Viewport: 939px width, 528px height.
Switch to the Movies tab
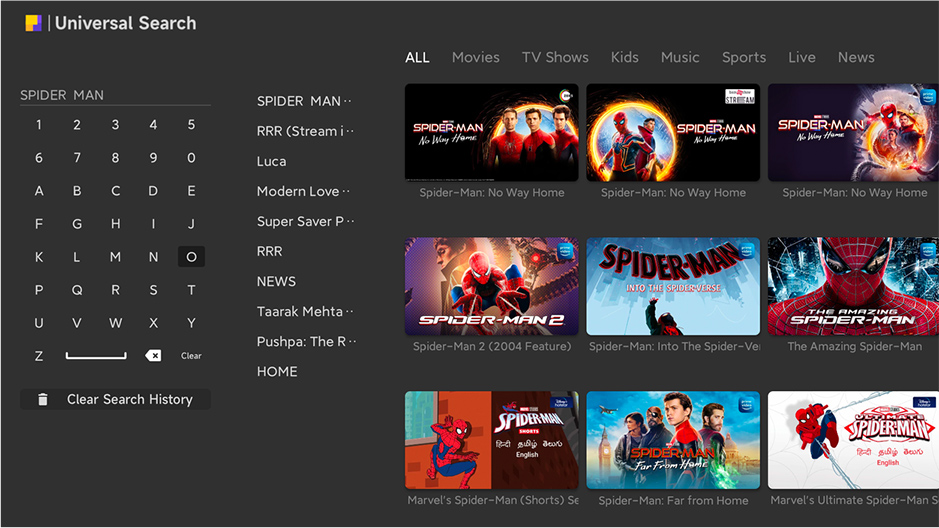click(475, 57)
